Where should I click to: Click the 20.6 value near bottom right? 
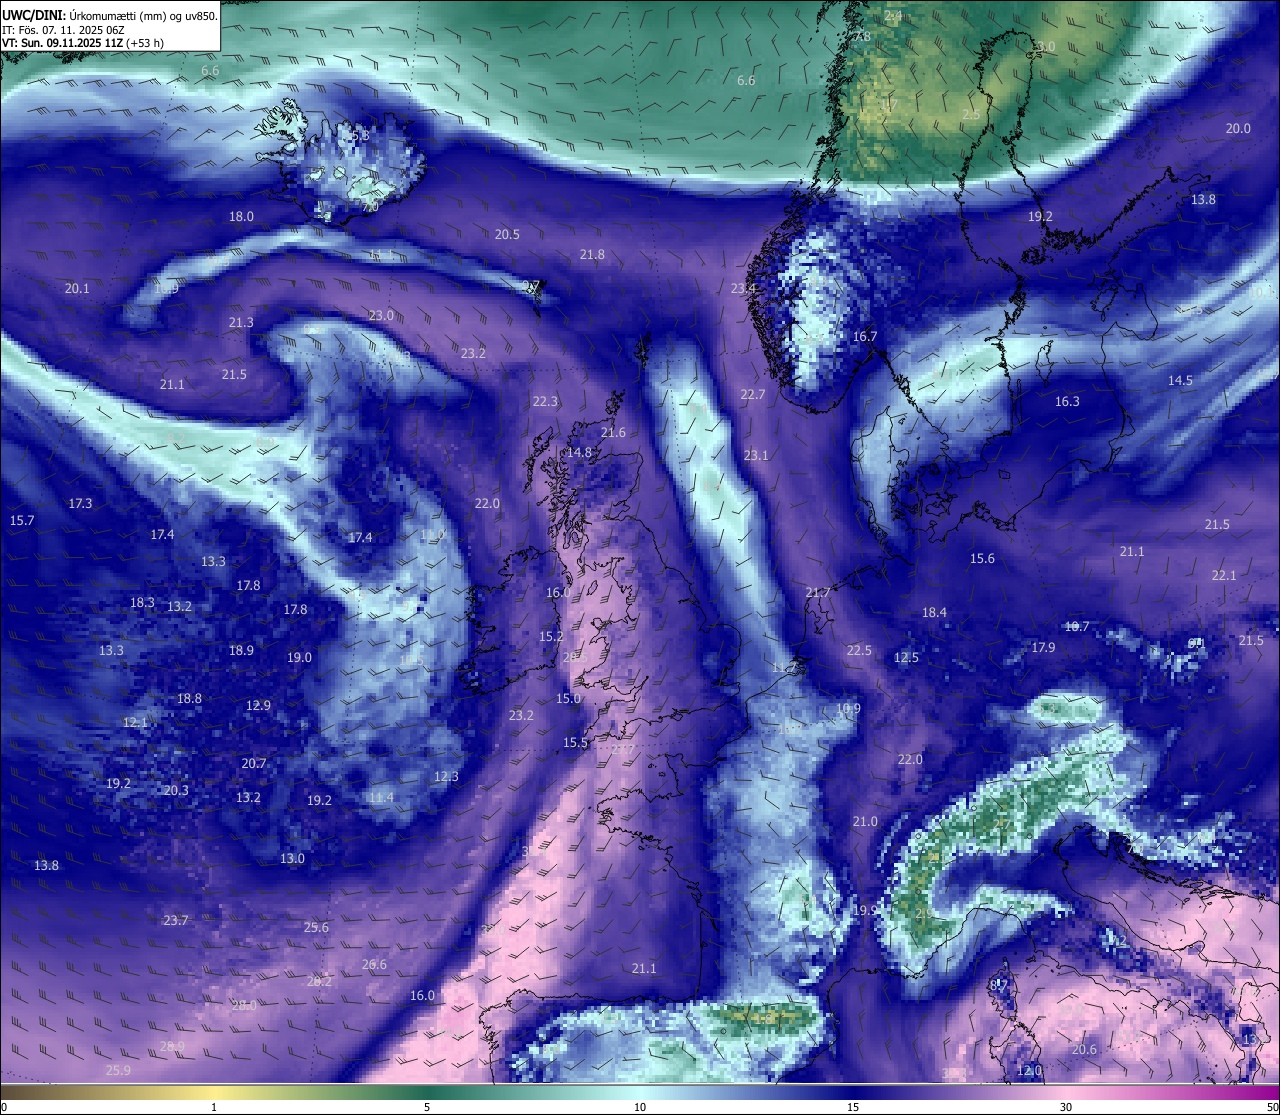tap(1084, 1049)
